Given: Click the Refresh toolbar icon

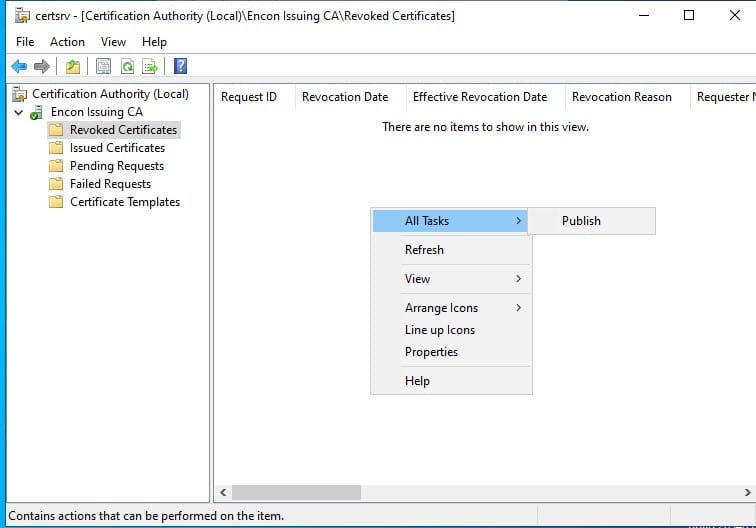Looking at the screenshot, I should tap(127, 67).
